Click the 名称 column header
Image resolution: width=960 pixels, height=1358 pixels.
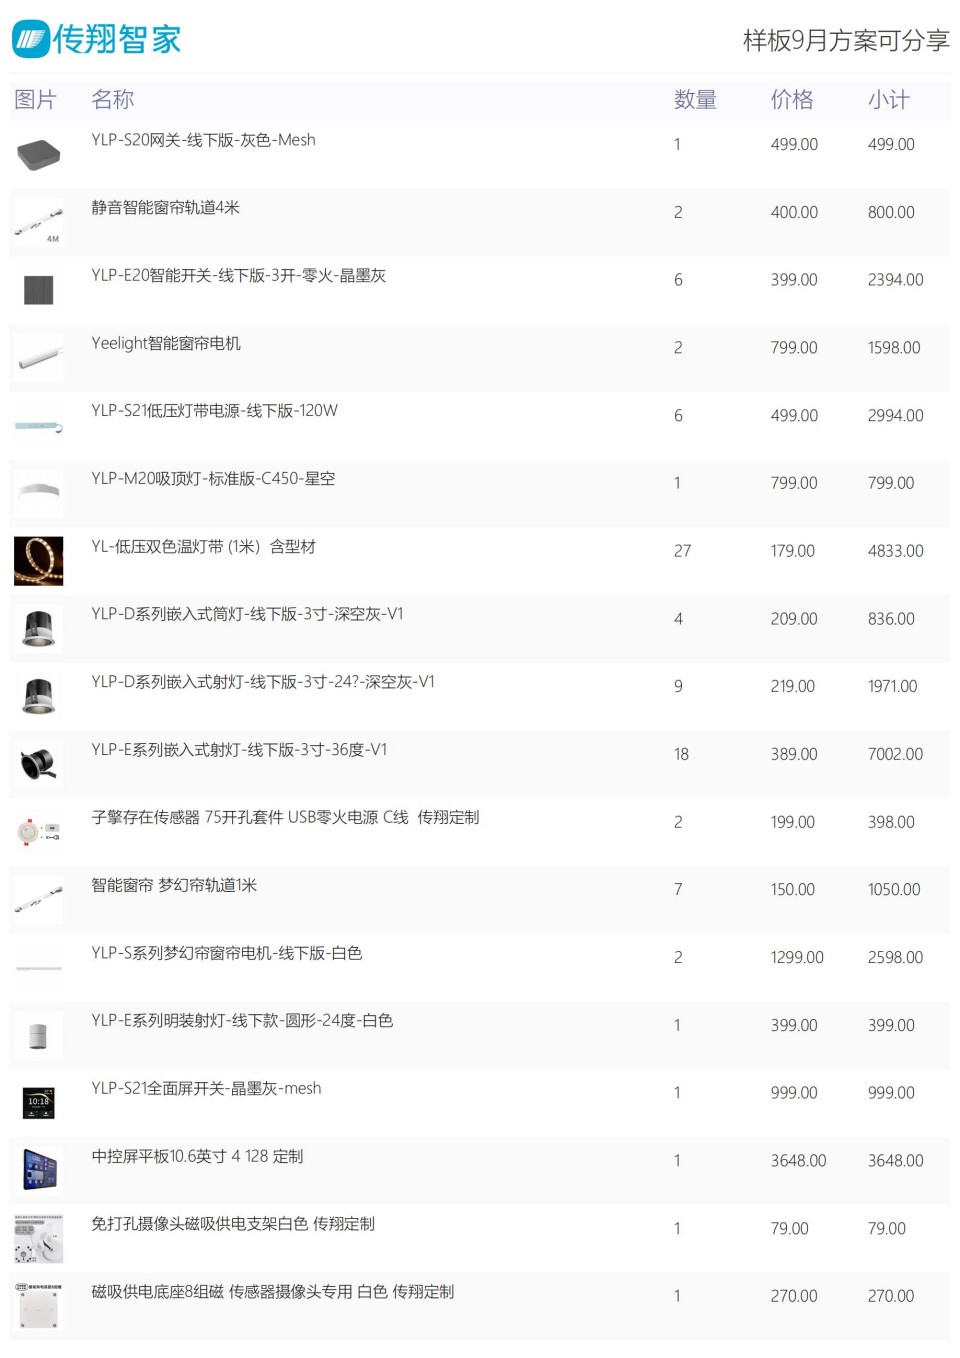(x=112, y=99)
